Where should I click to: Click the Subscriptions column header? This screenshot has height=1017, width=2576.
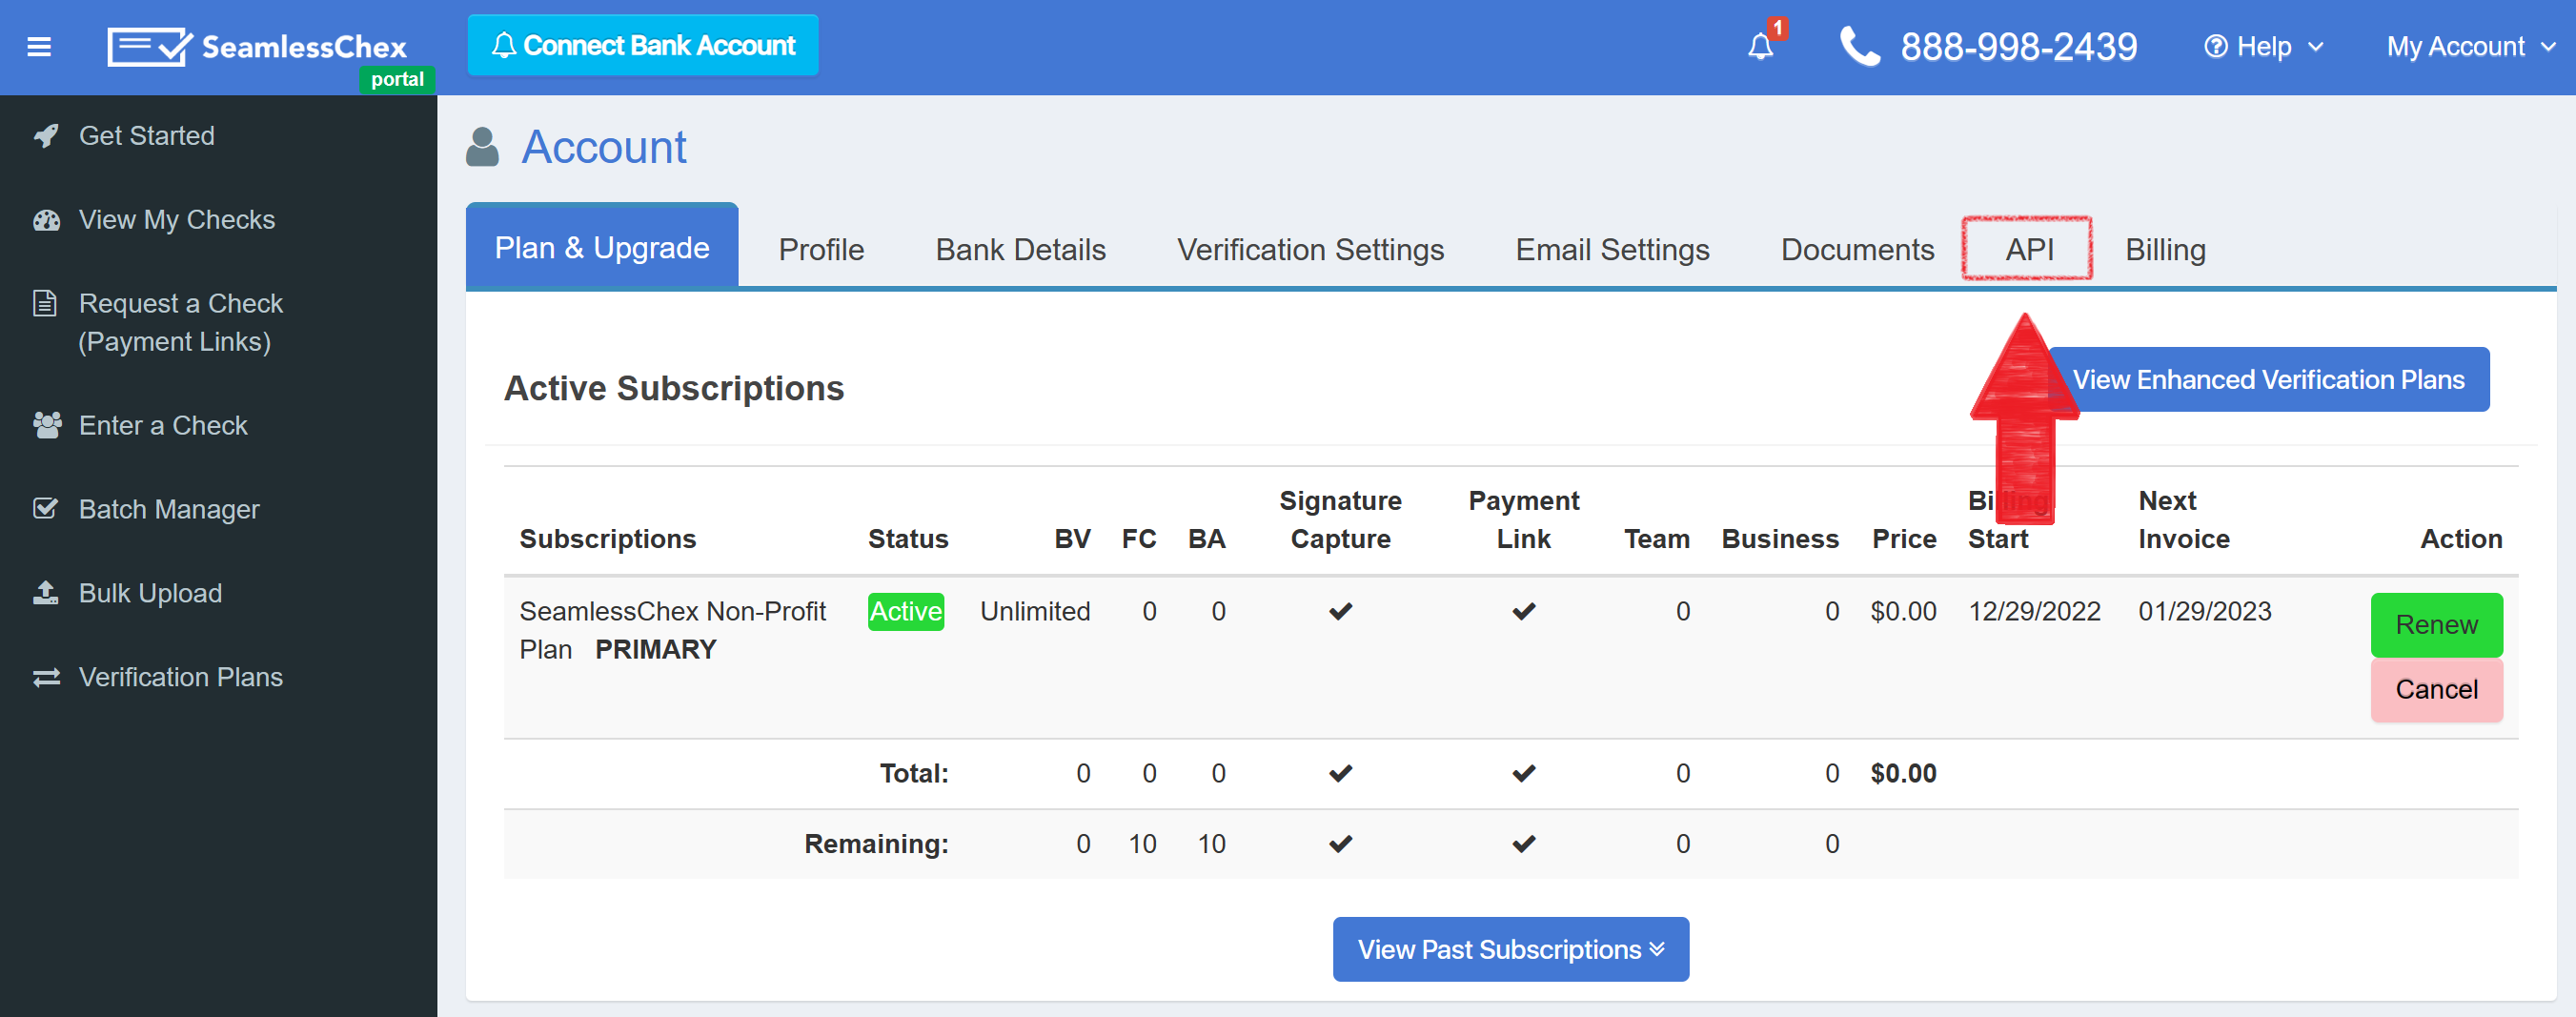point(608,539)
